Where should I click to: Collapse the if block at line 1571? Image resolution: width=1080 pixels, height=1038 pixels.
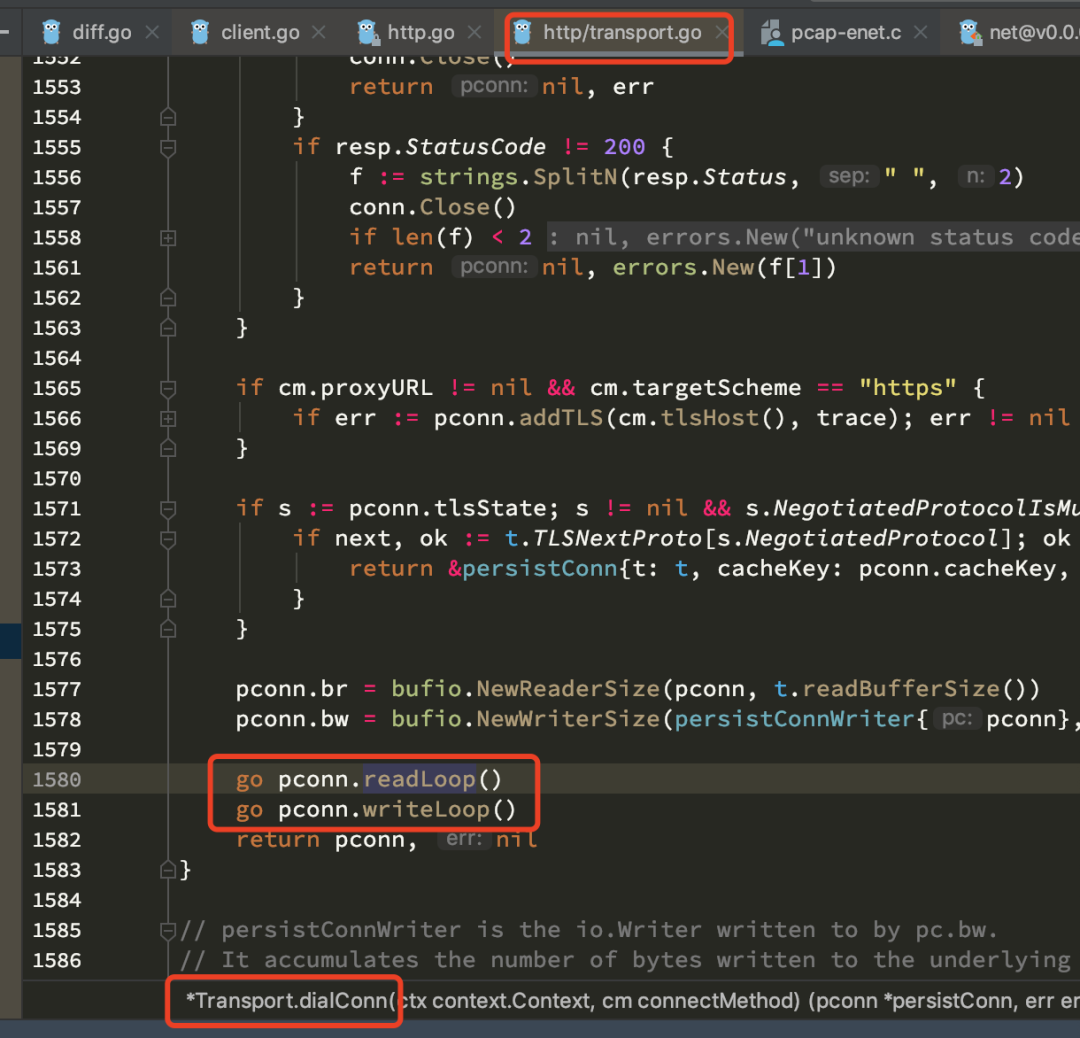tap(168, 509)
